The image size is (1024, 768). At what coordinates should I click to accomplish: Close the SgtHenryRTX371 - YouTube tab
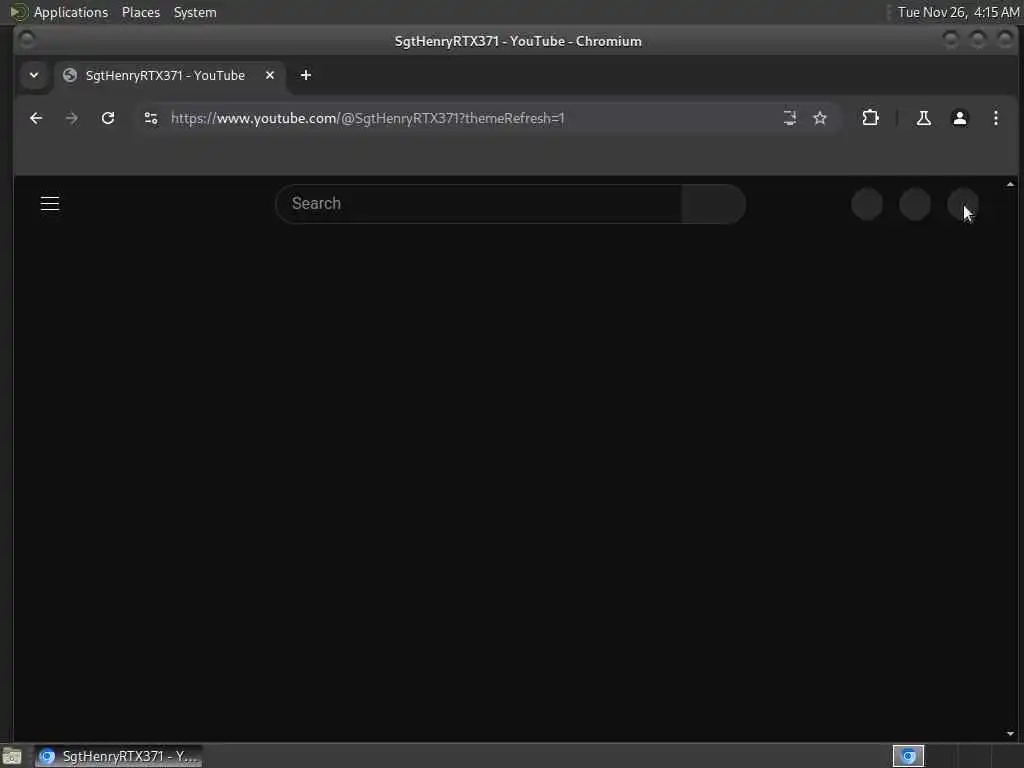pyautogui.click(x=270, y=75)
